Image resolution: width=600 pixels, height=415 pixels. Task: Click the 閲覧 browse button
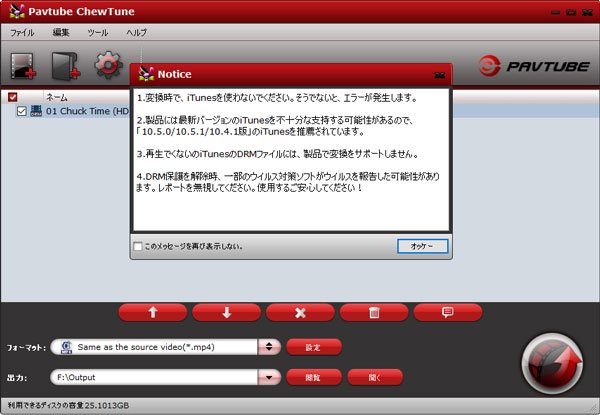314,378
